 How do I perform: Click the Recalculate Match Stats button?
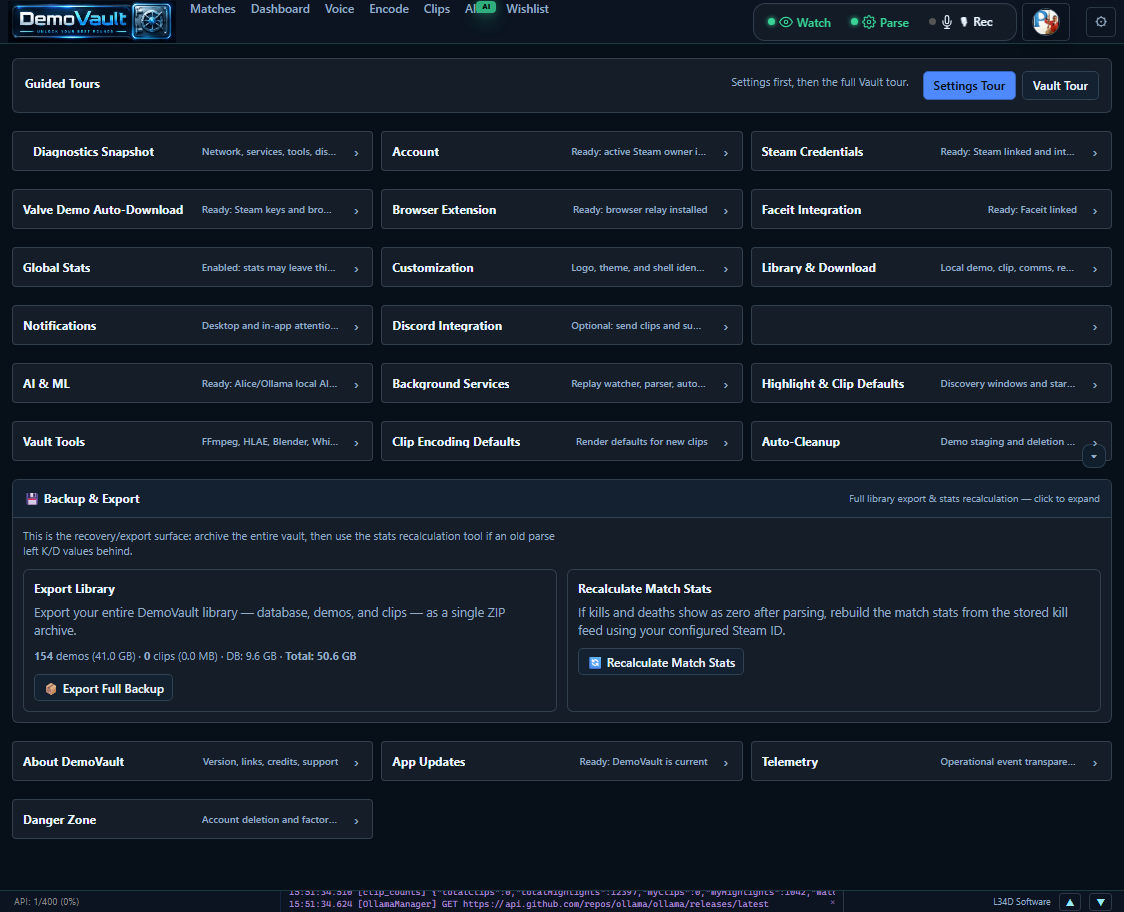(x=660, y=662)
